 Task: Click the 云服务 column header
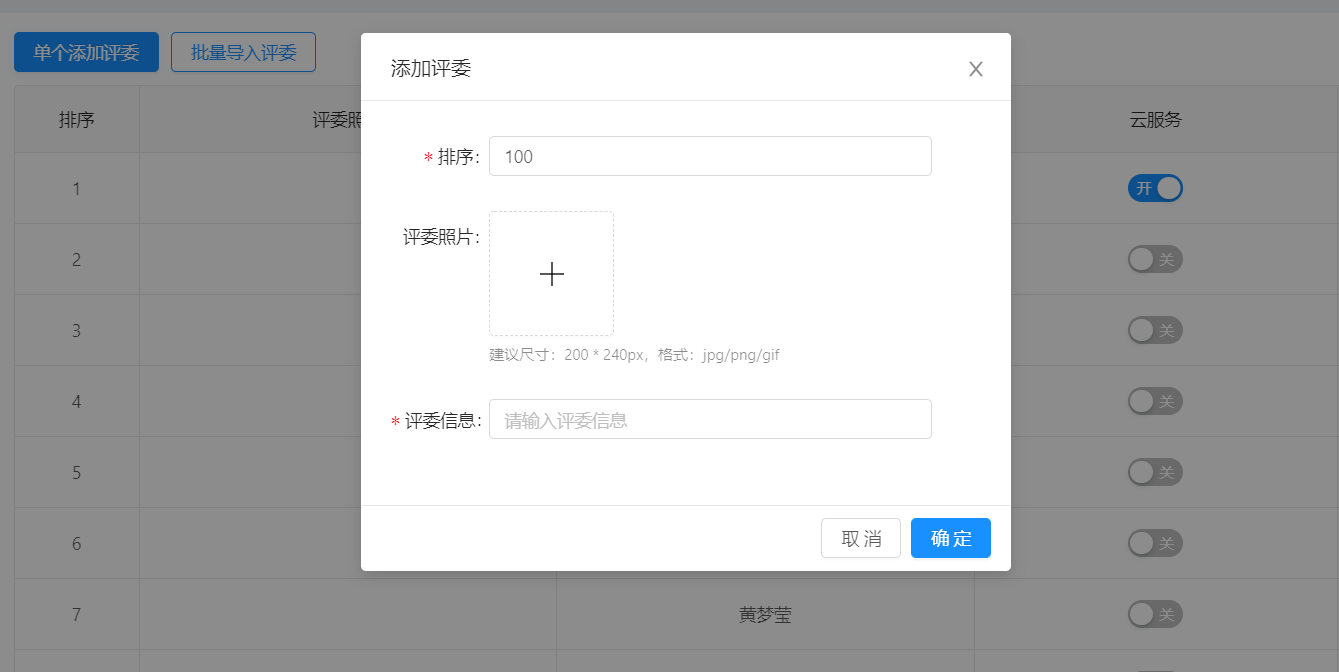coord(1156,120)
